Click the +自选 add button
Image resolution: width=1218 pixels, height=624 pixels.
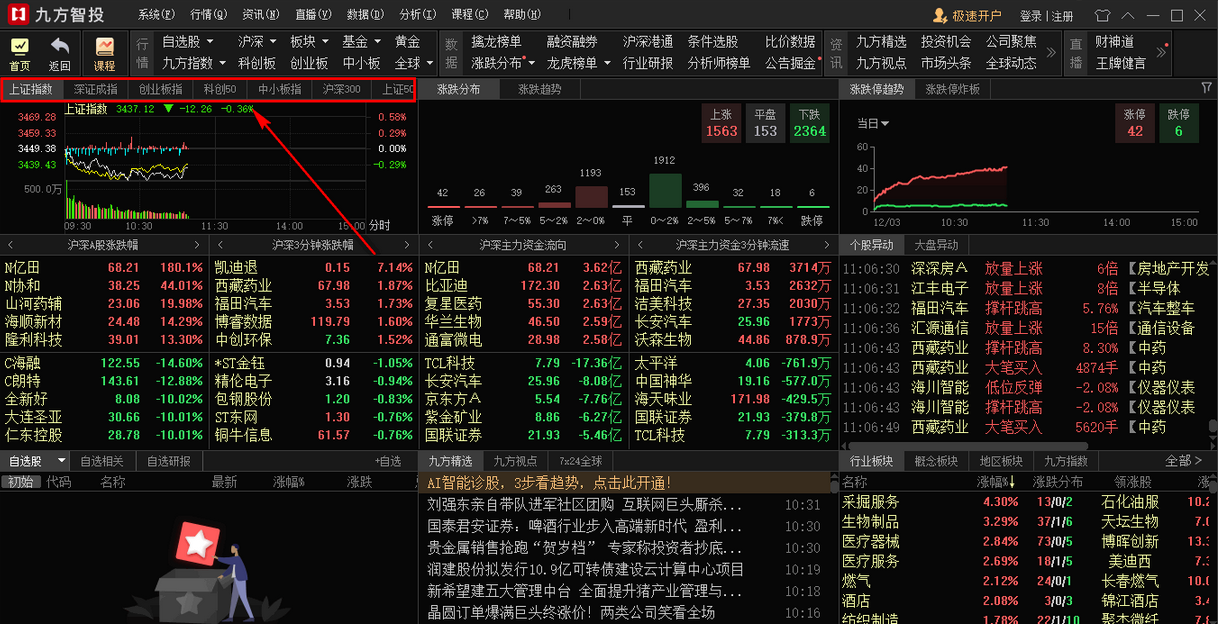pos(388,461)
